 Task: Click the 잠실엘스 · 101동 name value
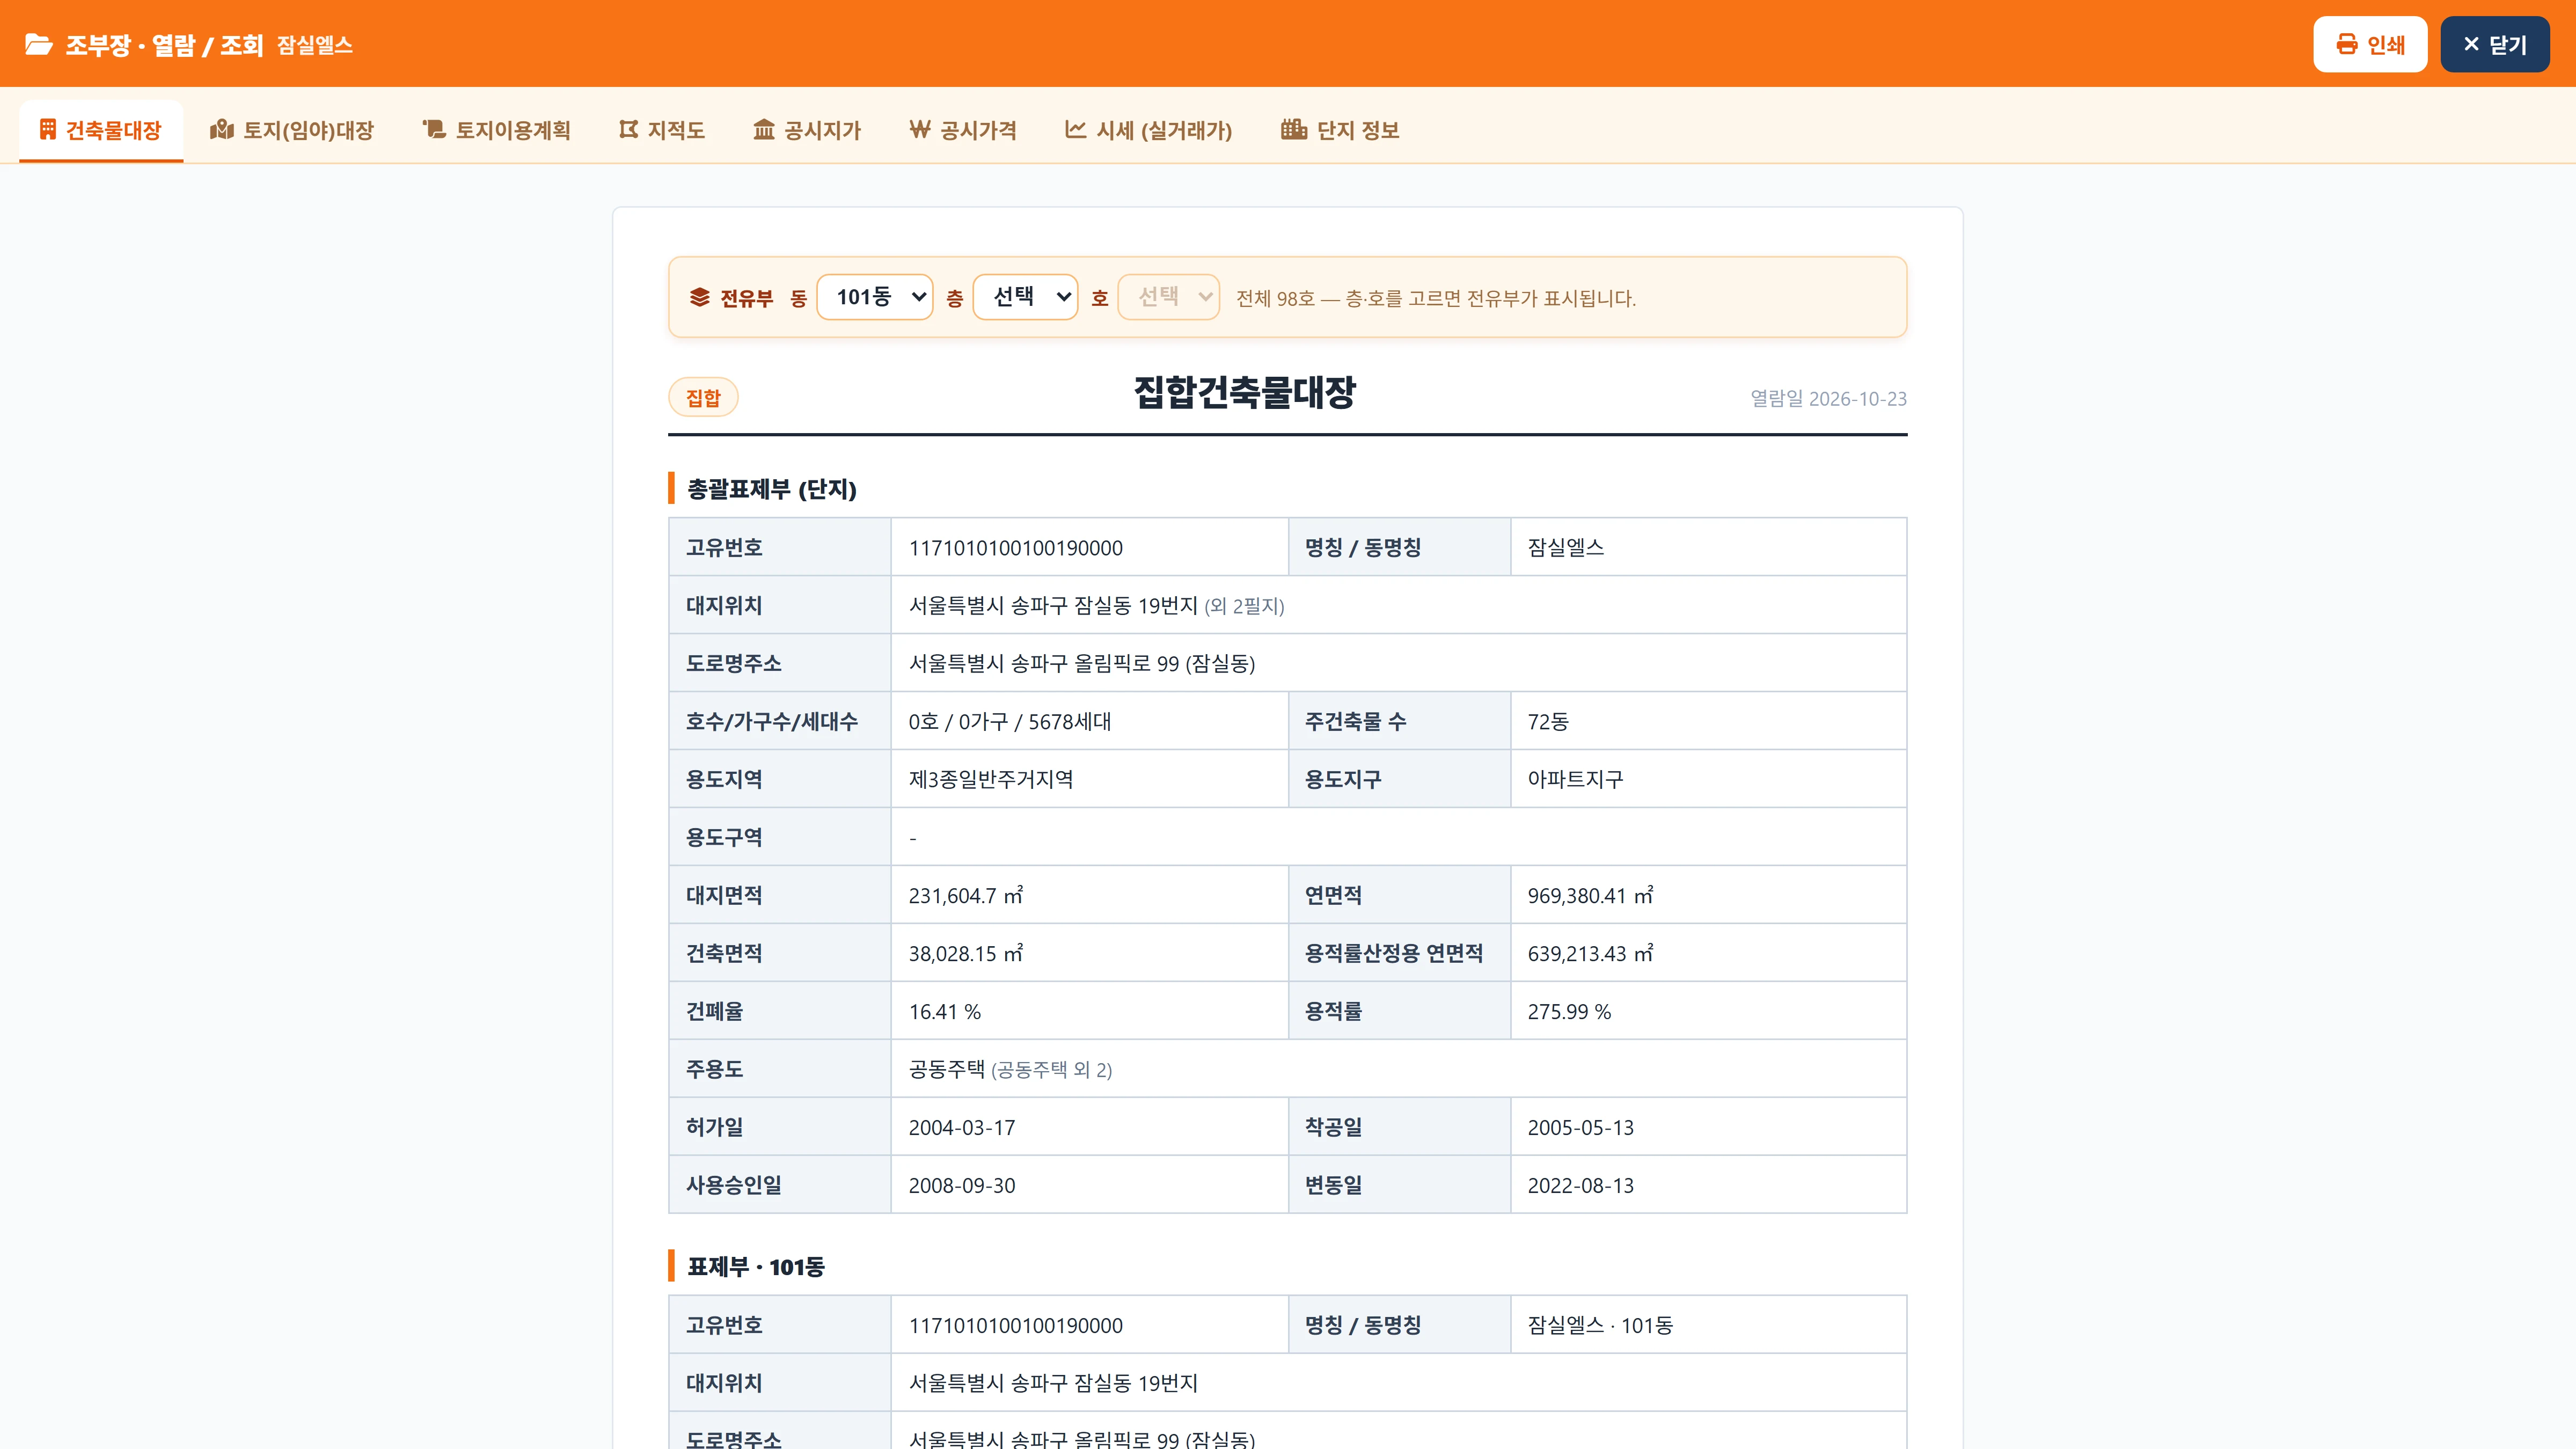(1600, 1325)
